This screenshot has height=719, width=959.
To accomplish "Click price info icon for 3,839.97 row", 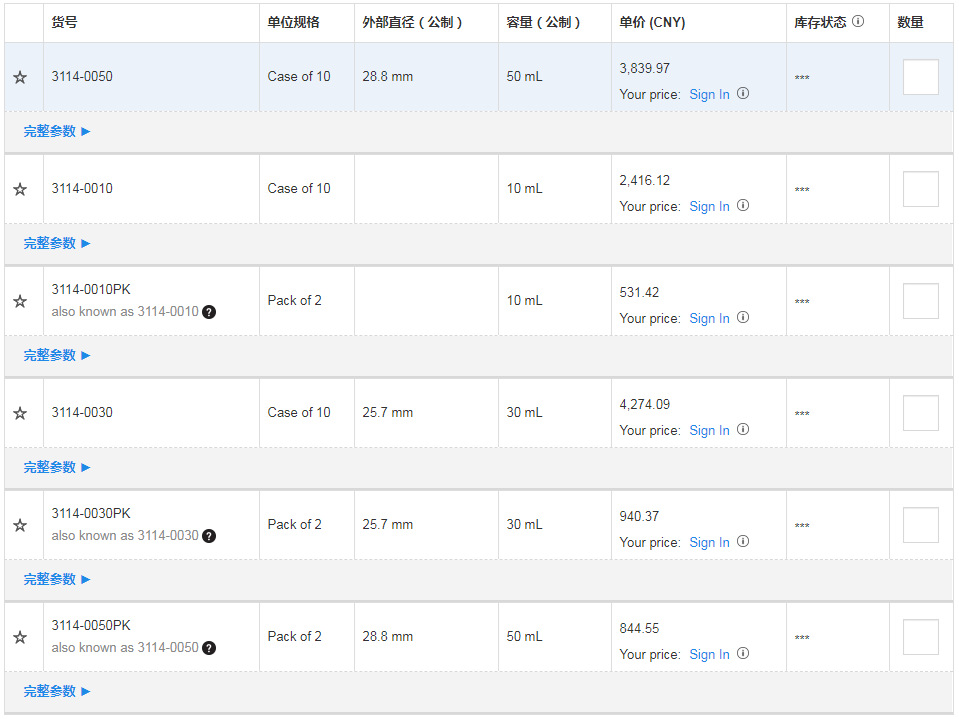I will pos(743,94).
